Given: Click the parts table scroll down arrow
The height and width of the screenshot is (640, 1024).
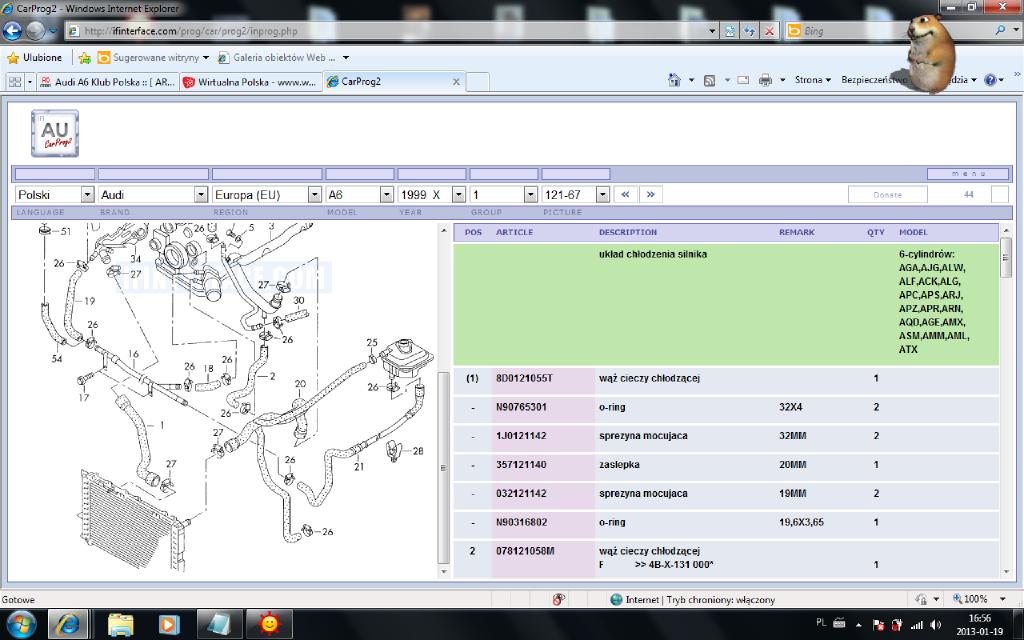Looking at the screenshot, I should point(1006,571).
